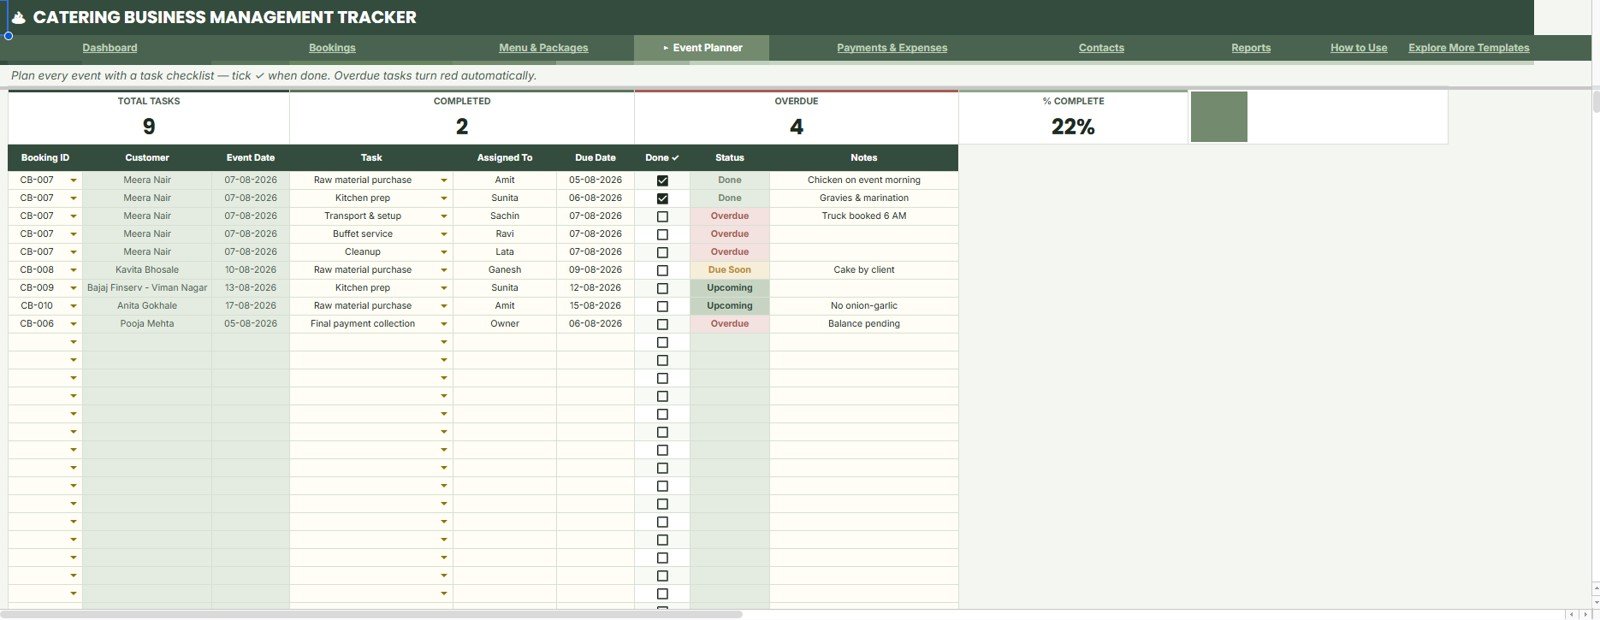Open Booking ID dropdown for CB-010
Viewport: 1600px width, 620px height.
pyautogui.click(x=73, y=306)
